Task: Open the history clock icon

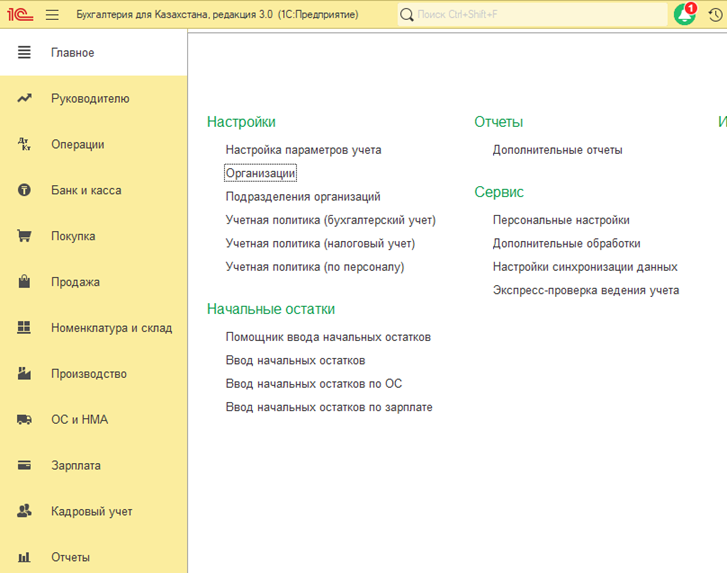Action: coord(715,15)
